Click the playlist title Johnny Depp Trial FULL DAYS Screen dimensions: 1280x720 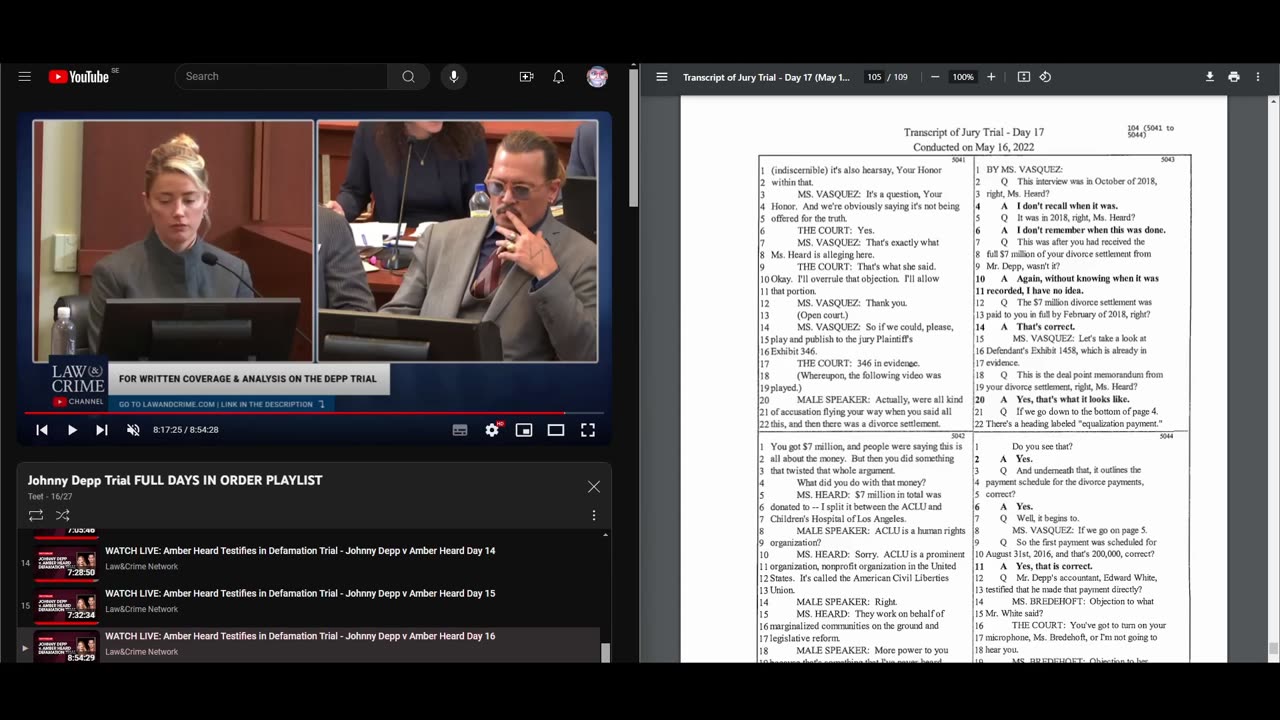pos(175,480)
